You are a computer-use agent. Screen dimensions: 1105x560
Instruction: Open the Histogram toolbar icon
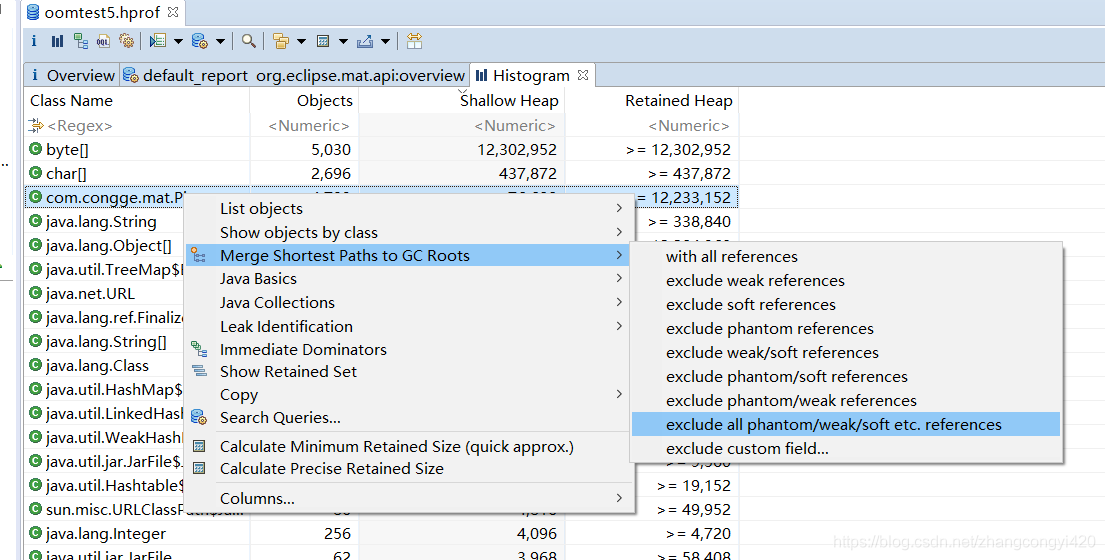point(57,41)
